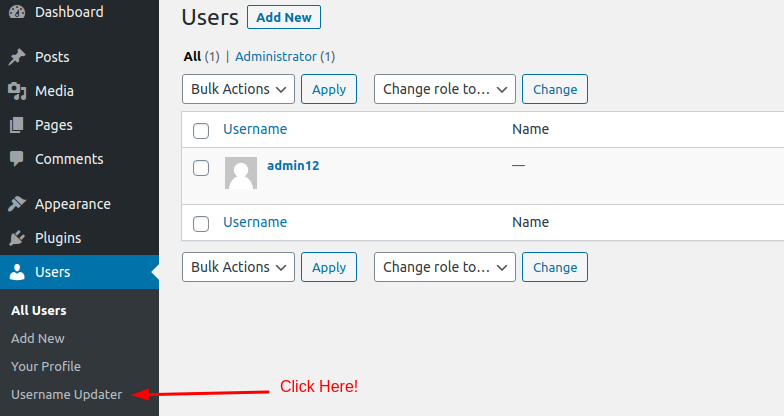Open Your Profile submenu item
Viewport: 784px width, 416px height.
click(46, 366)
